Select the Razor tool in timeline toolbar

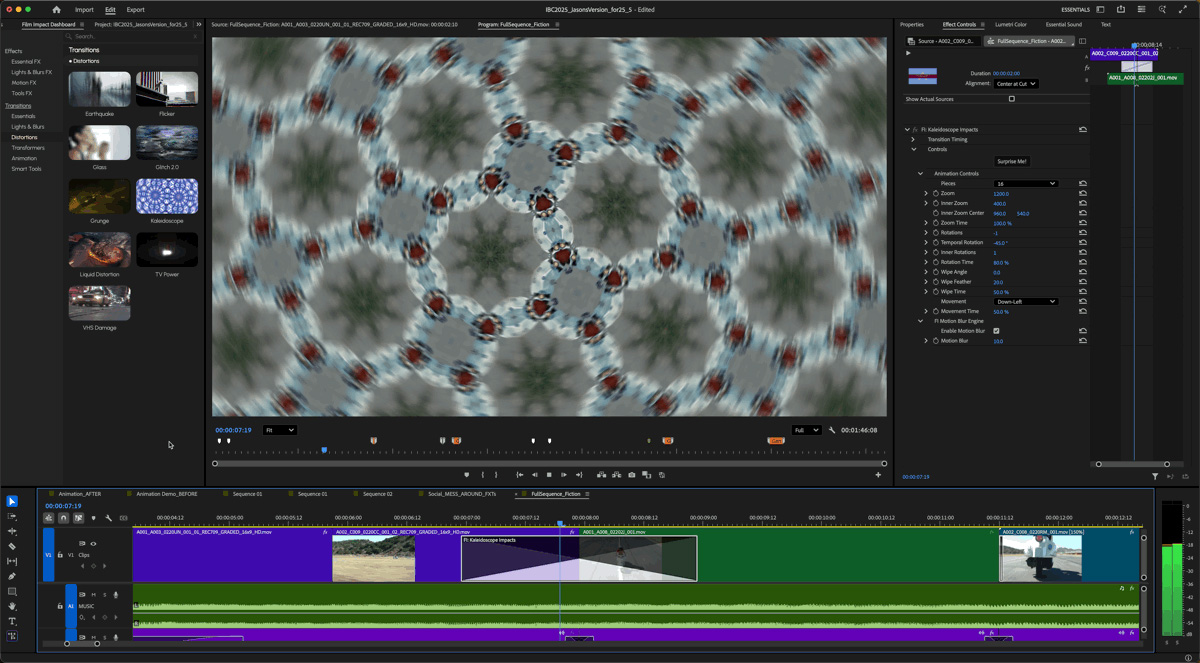pyautogui.click(x=12, y=546)
